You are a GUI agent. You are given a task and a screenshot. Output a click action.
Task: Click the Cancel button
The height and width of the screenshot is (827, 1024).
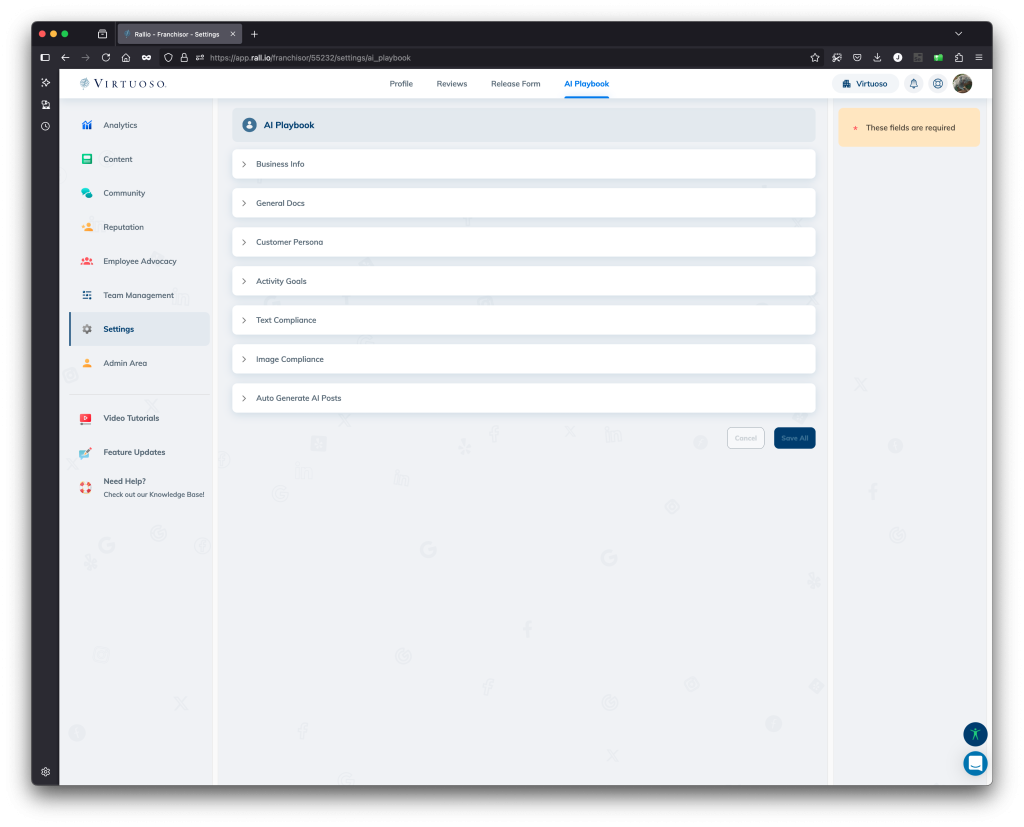click(x=745, y=437)
